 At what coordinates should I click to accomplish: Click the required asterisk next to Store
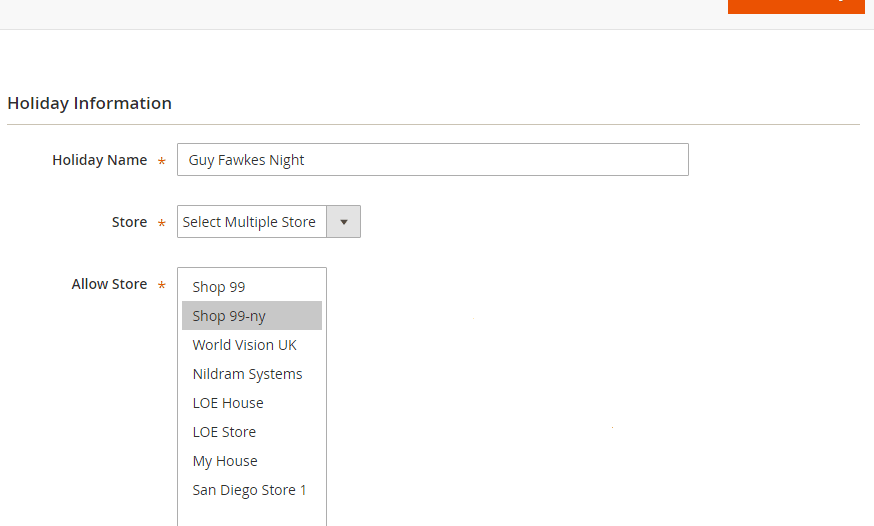coord(162,224)
